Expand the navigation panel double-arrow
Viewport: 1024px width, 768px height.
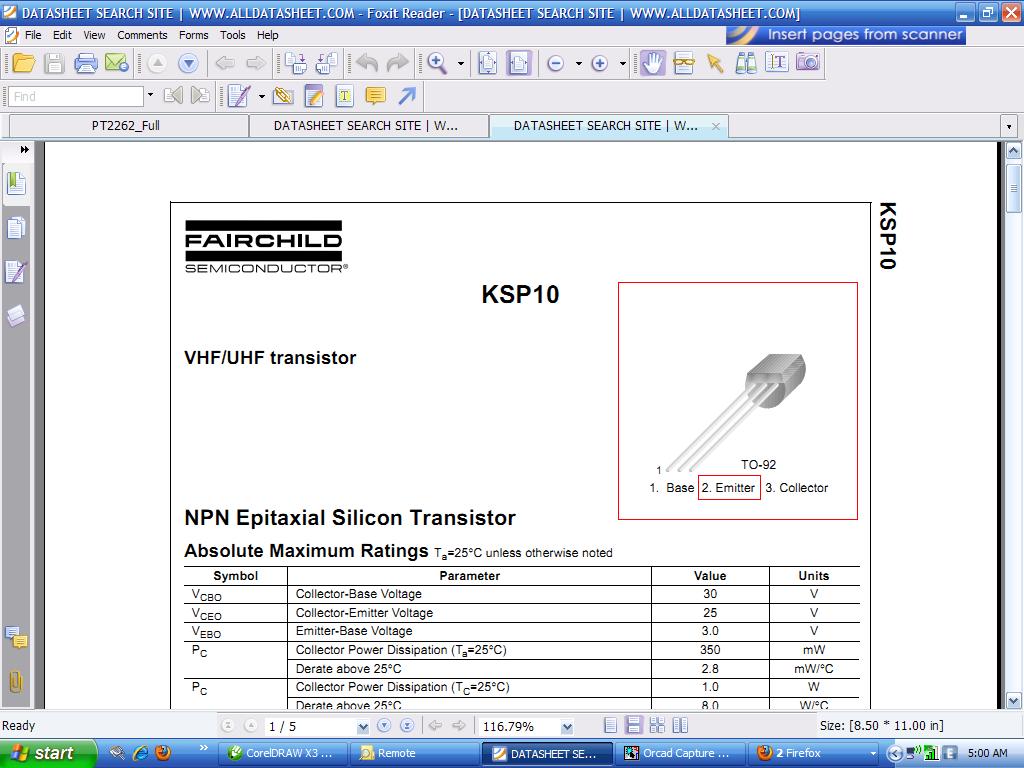coord(24,150)
